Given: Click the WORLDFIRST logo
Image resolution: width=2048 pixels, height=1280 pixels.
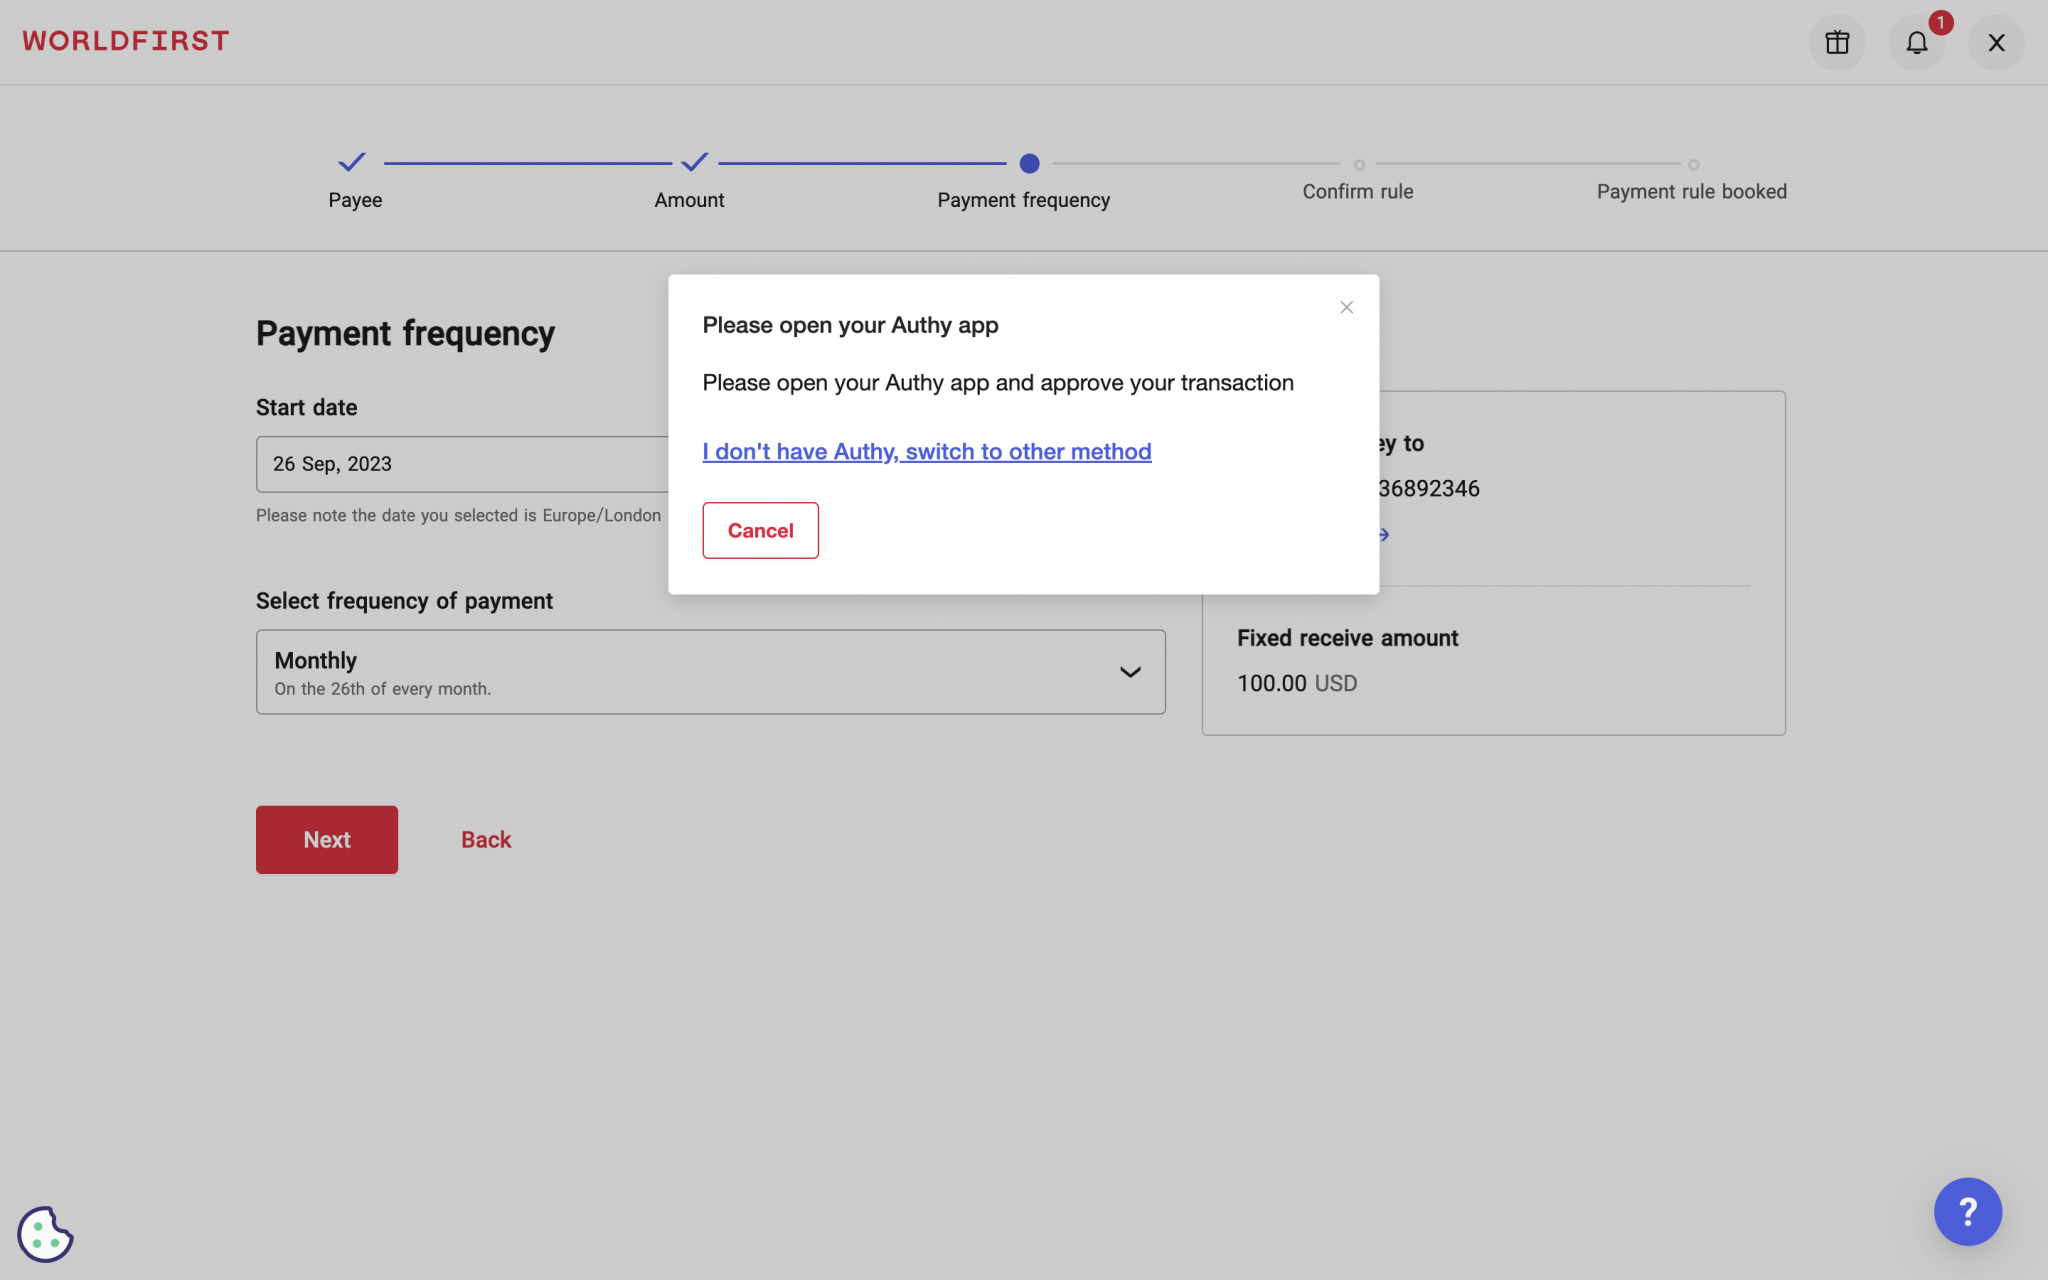Looking at the screenshot, I should tap(126, 40).
